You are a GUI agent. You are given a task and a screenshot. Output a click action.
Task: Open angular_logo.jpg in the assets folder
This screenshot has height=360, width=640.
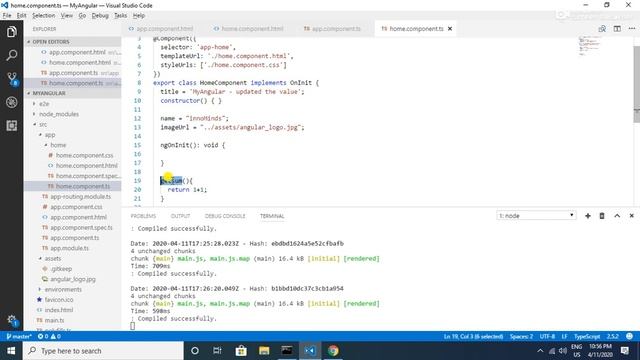coord(73,279)
